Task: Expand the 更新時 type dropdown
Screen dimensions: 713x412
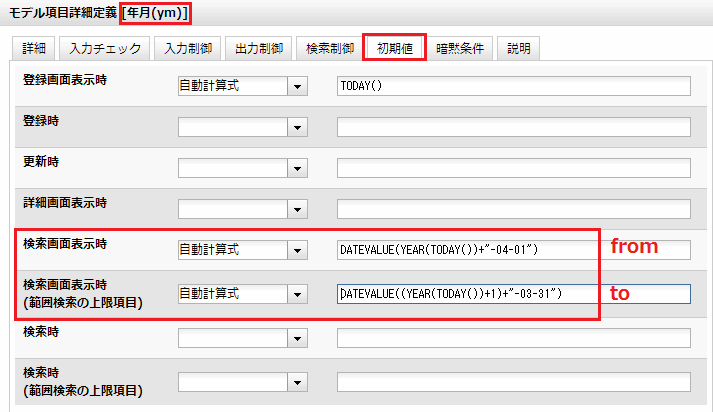Action: tap(243, 168)
